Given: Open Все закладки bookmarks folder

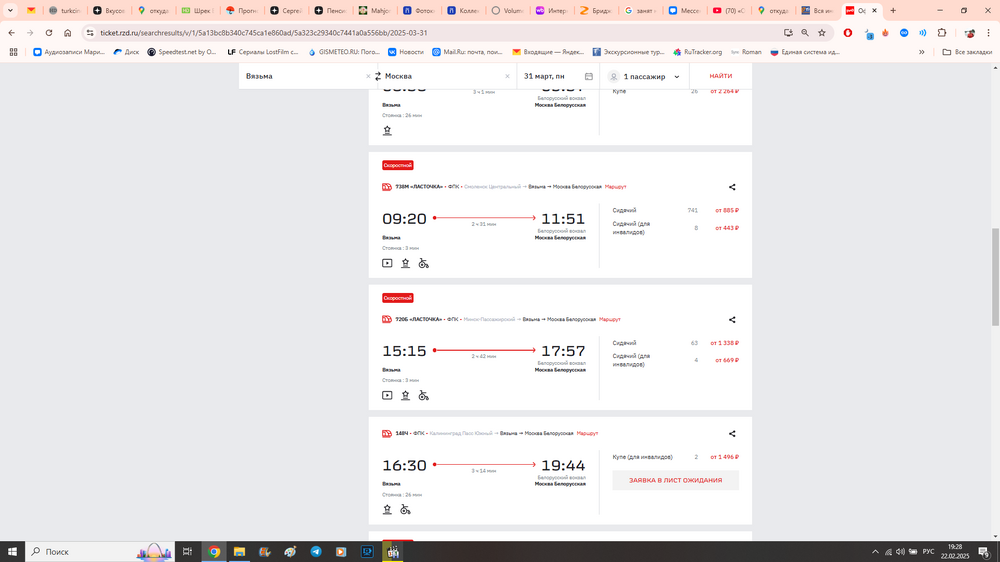Looking at the screenshot, I should [x=968, y=52].
